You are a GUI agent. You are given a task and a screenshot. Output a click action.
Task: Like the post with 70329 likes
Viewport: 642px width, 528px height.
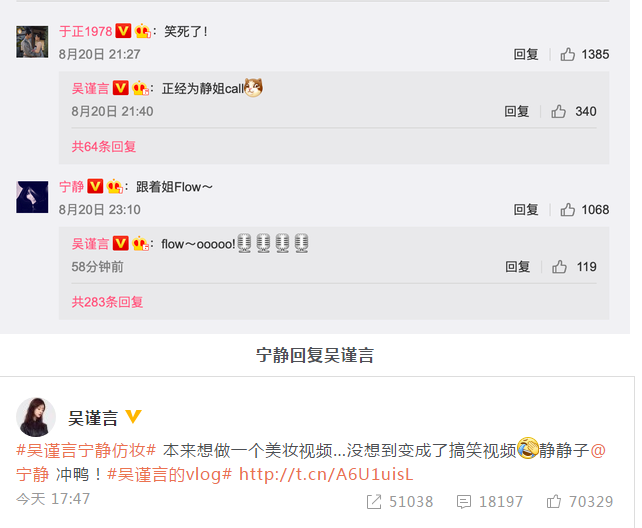pos(554,502)
